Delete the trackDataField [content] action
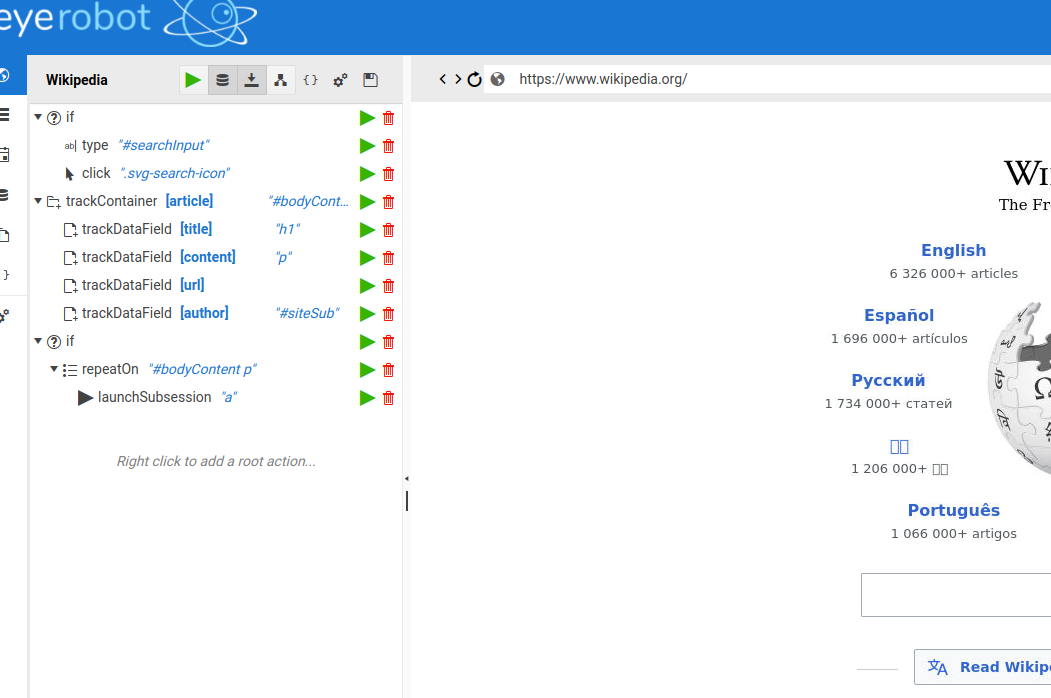 click(388, 258)
